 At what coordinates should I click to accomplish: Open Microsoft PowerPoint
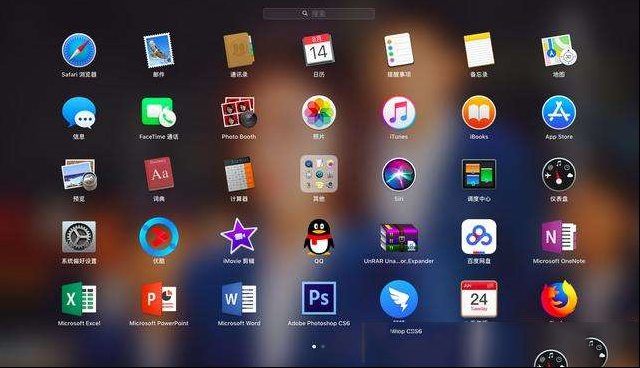159,299
